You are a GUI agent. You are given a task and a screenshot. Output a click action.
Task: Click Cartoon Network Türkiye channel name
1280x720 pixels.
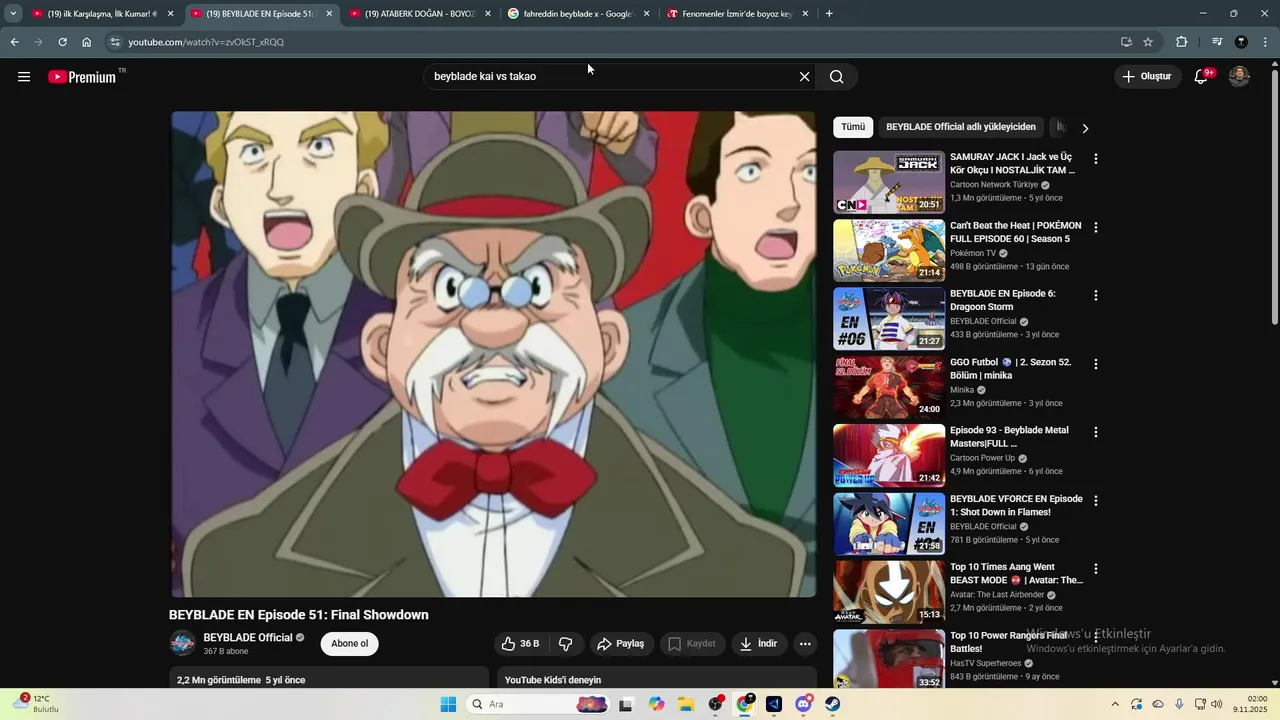994,185
